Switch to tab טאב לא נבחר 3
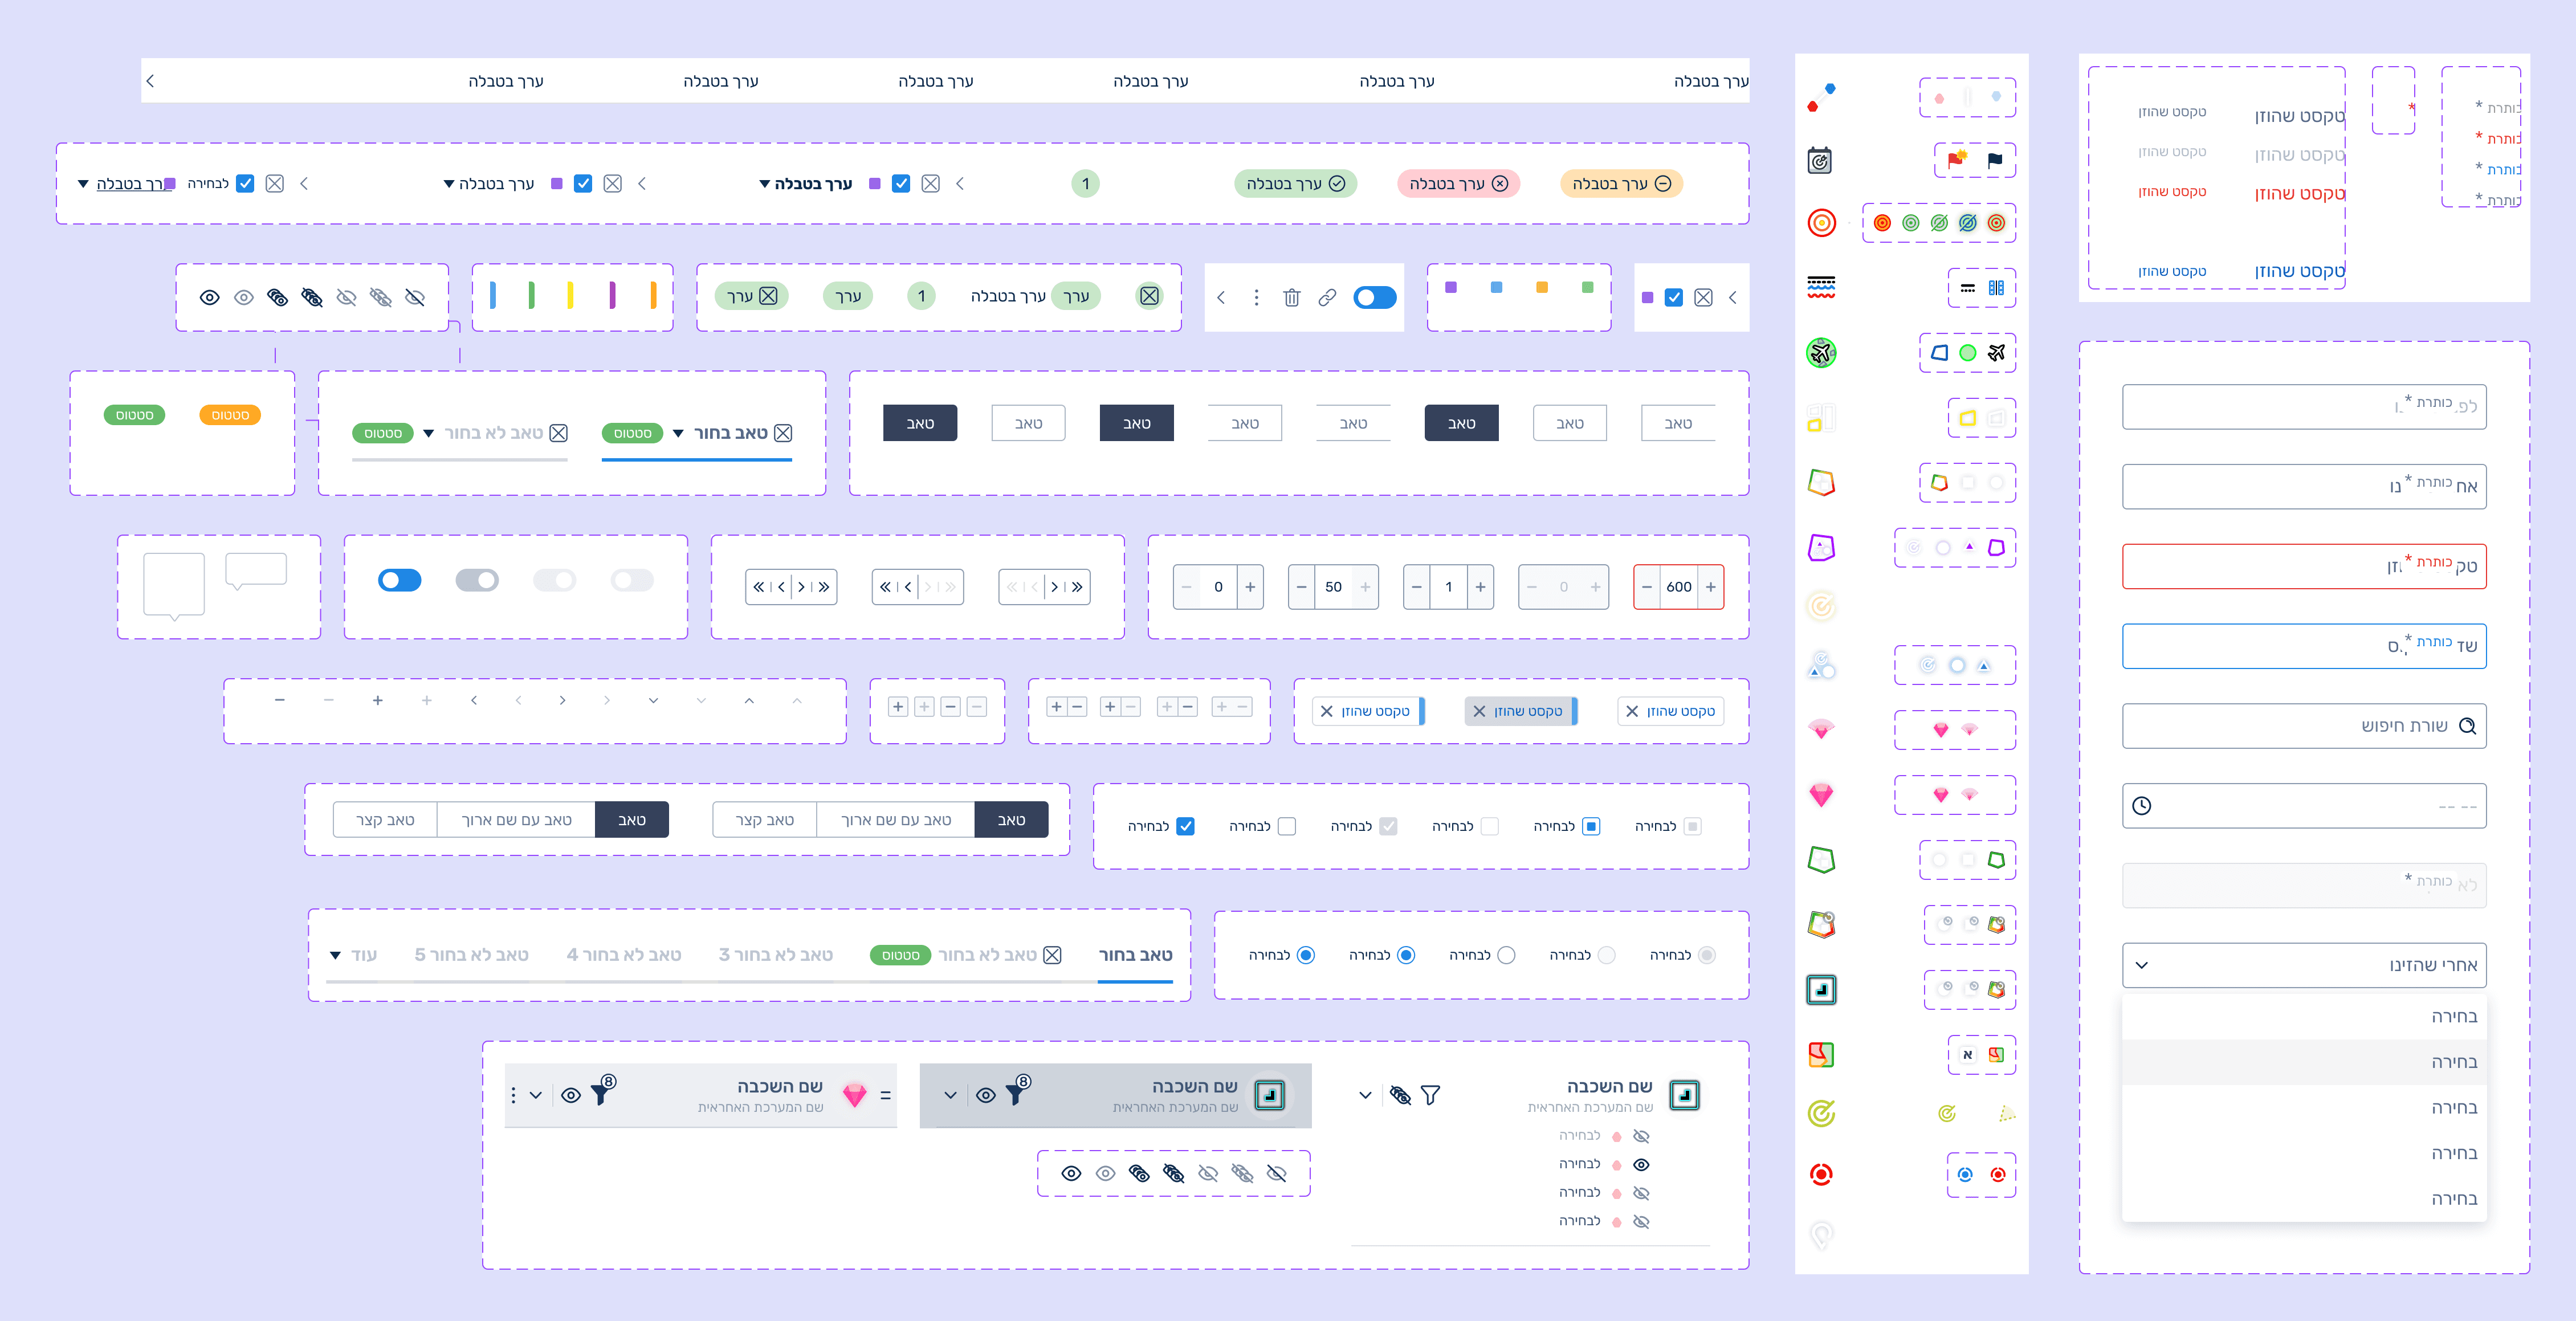2576x1321 pixels. click(x=775, y=955)
